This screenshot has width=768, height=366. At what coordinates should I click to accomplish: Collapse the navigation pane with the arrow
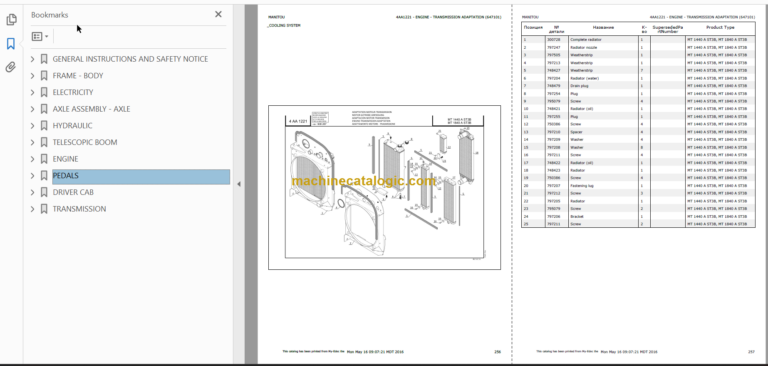[239, 184]
